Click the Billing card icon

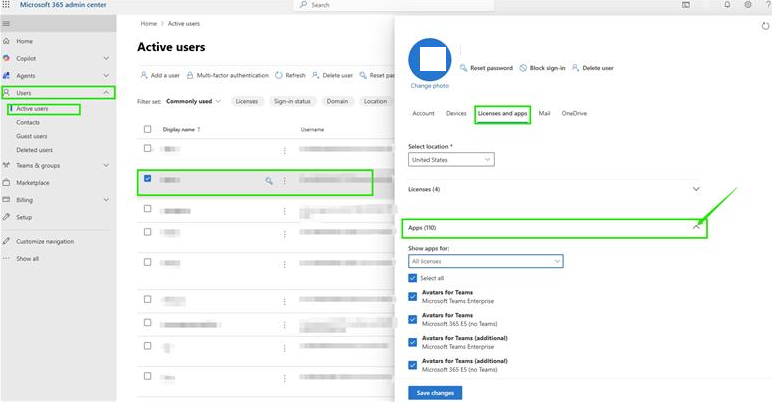(x=6, y=200)
